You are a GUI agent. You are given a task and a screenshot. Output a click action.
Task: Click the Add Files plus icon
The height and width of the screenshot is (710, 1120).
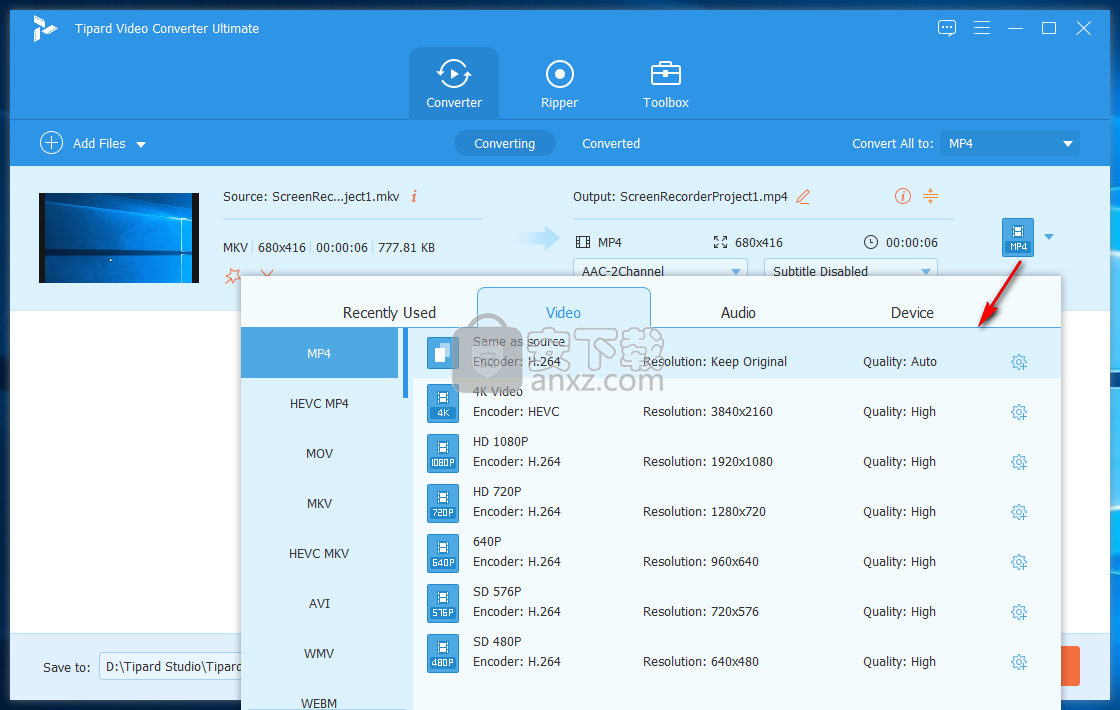point(51,143)
